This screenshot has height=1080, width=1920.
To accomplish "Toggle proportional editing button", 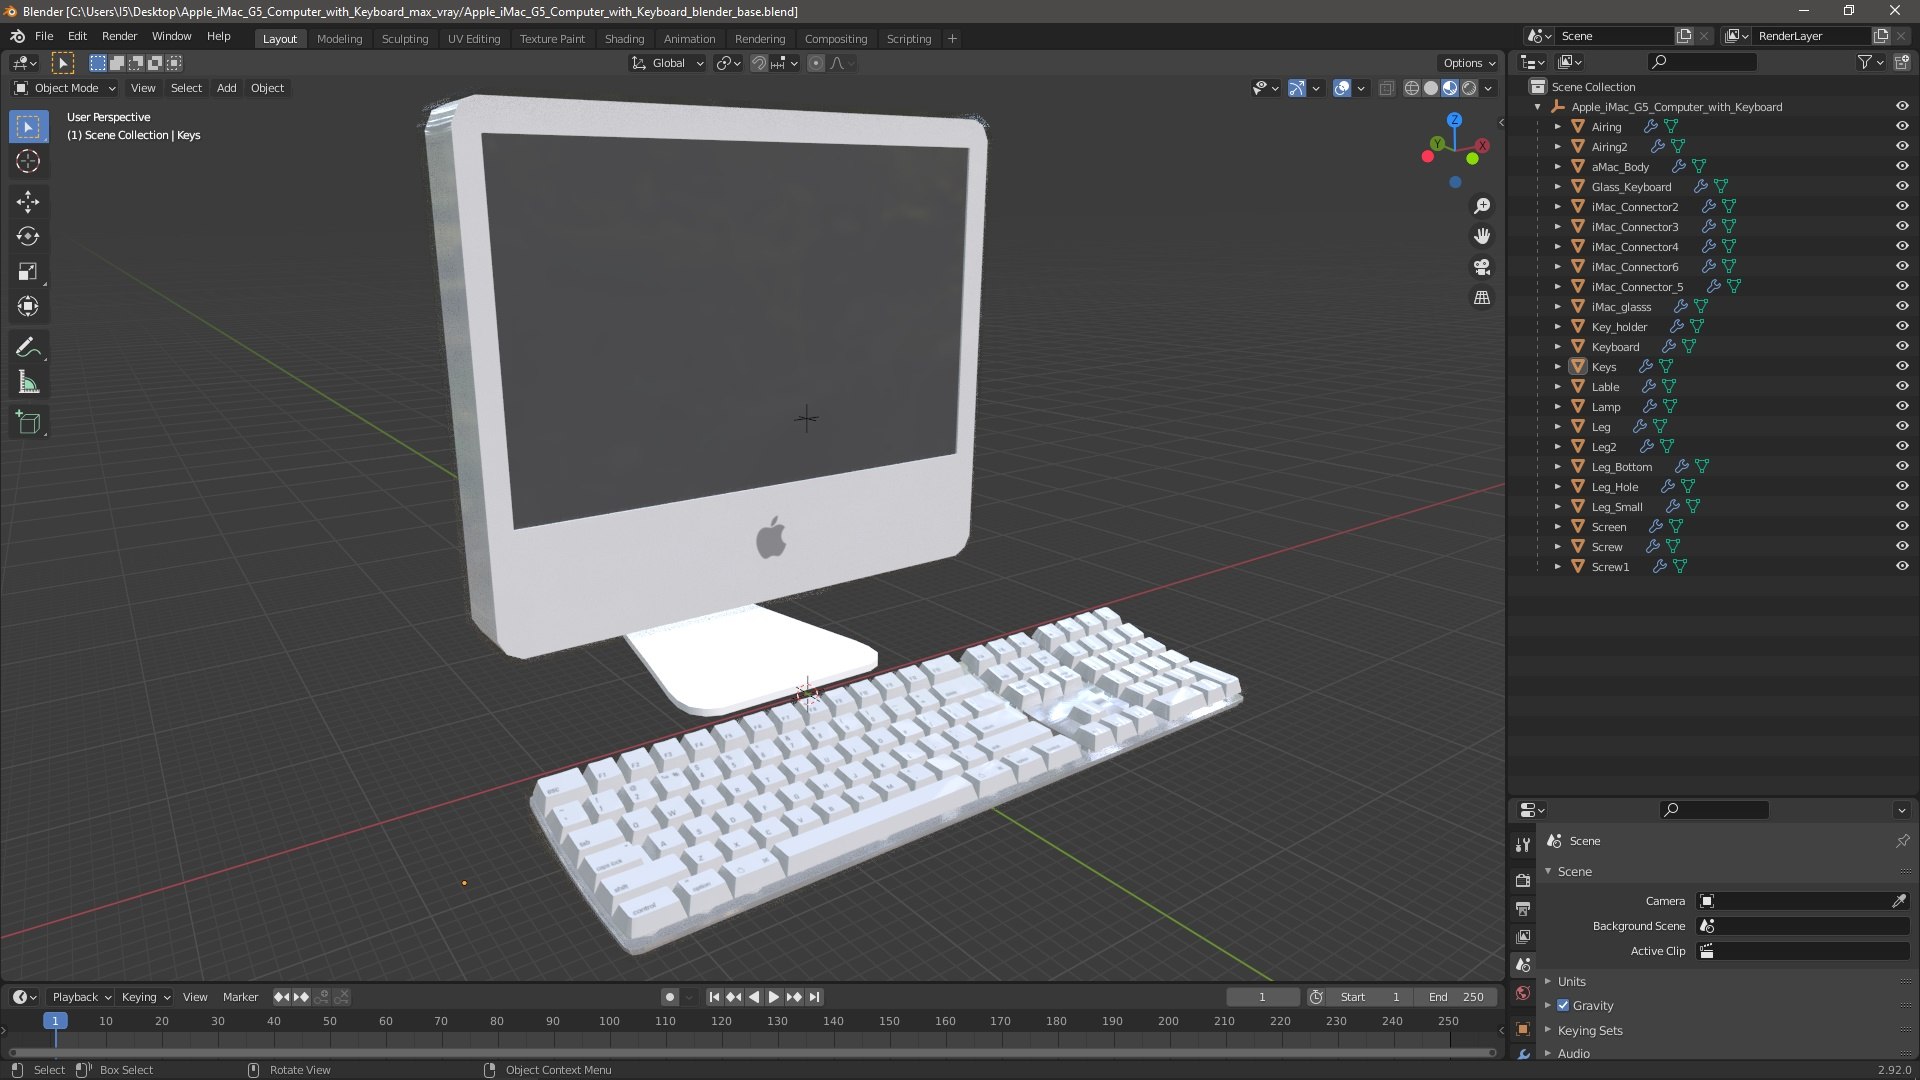I will pyautogui.click(x=816, y=63).
